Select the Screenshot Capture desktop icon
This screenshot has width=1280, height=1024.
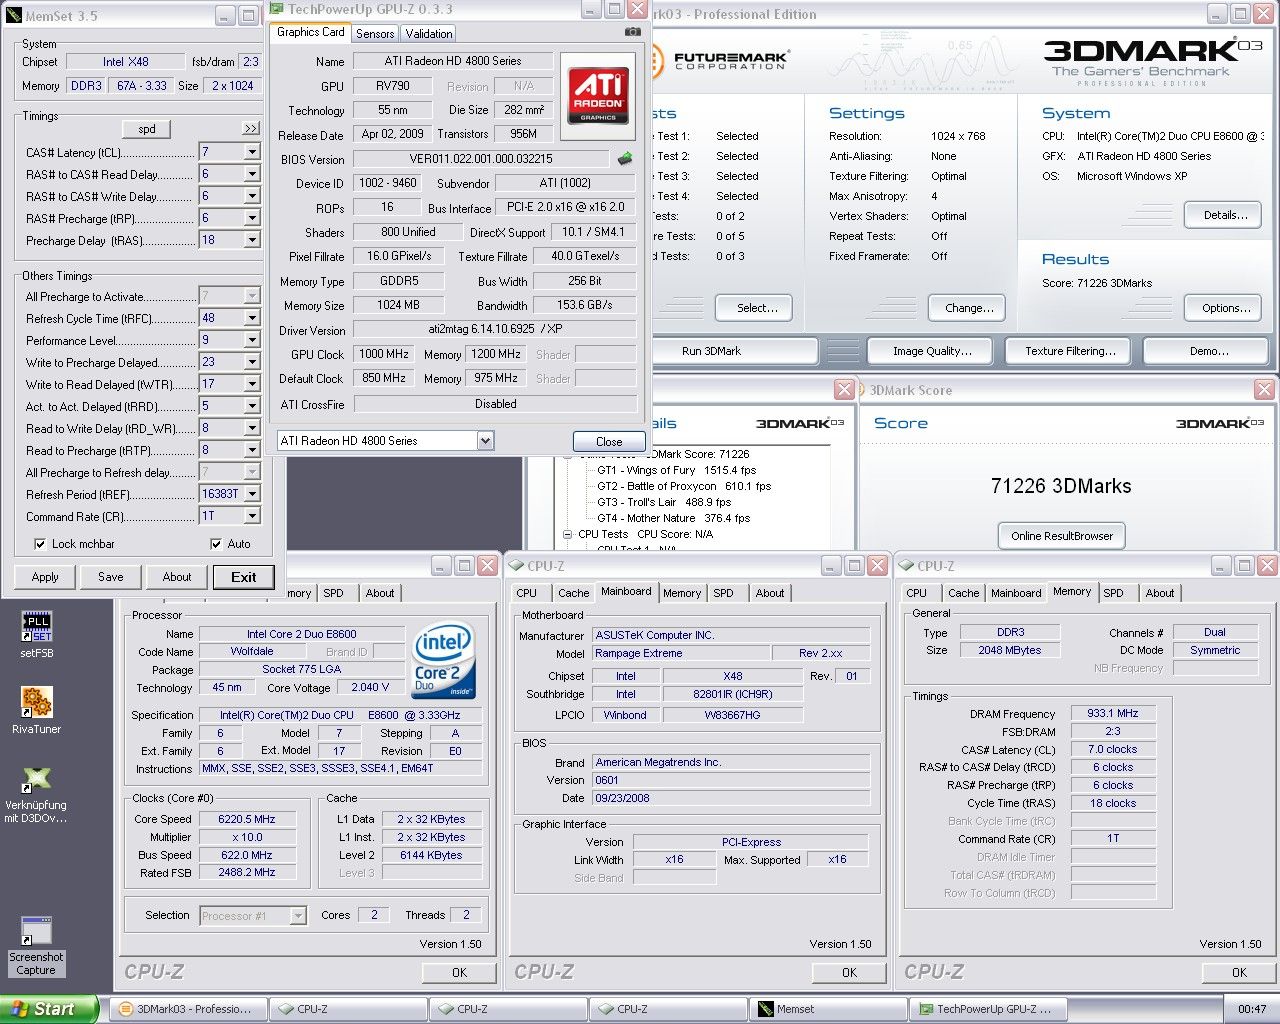click(36, 946)
